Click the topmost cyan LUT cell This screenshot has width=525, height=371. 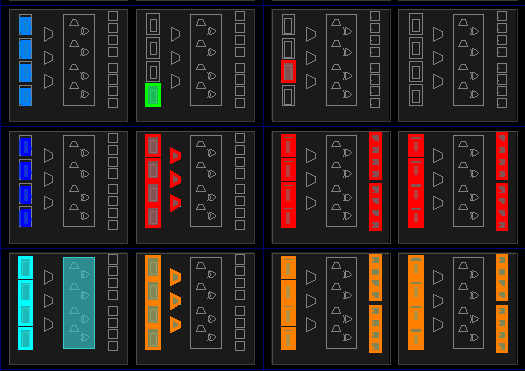pyautogui.click(x=25, y=267)
